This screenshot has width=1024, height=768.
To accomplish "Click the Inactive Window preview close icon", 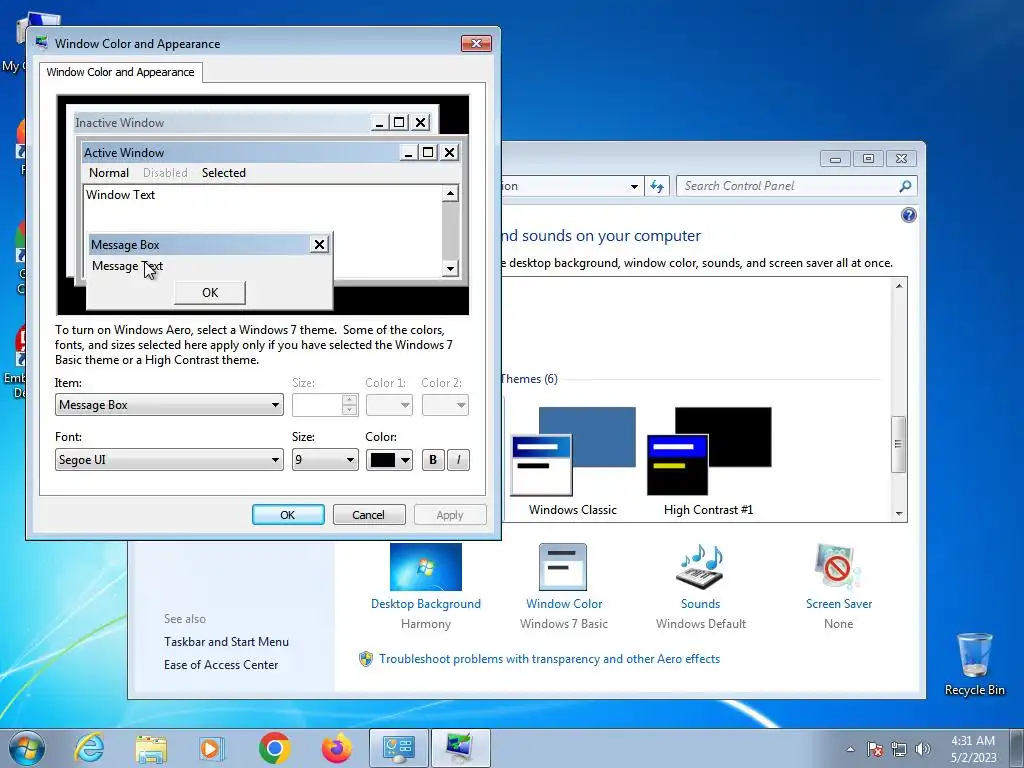I will click(421, 122).
